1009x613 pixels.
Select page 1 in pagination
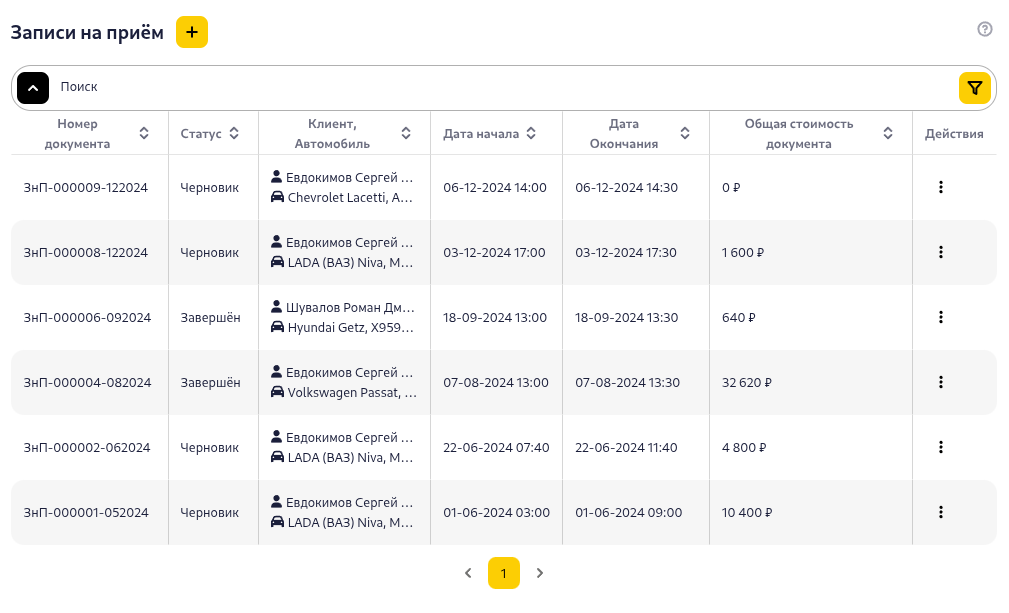(504, 573)
